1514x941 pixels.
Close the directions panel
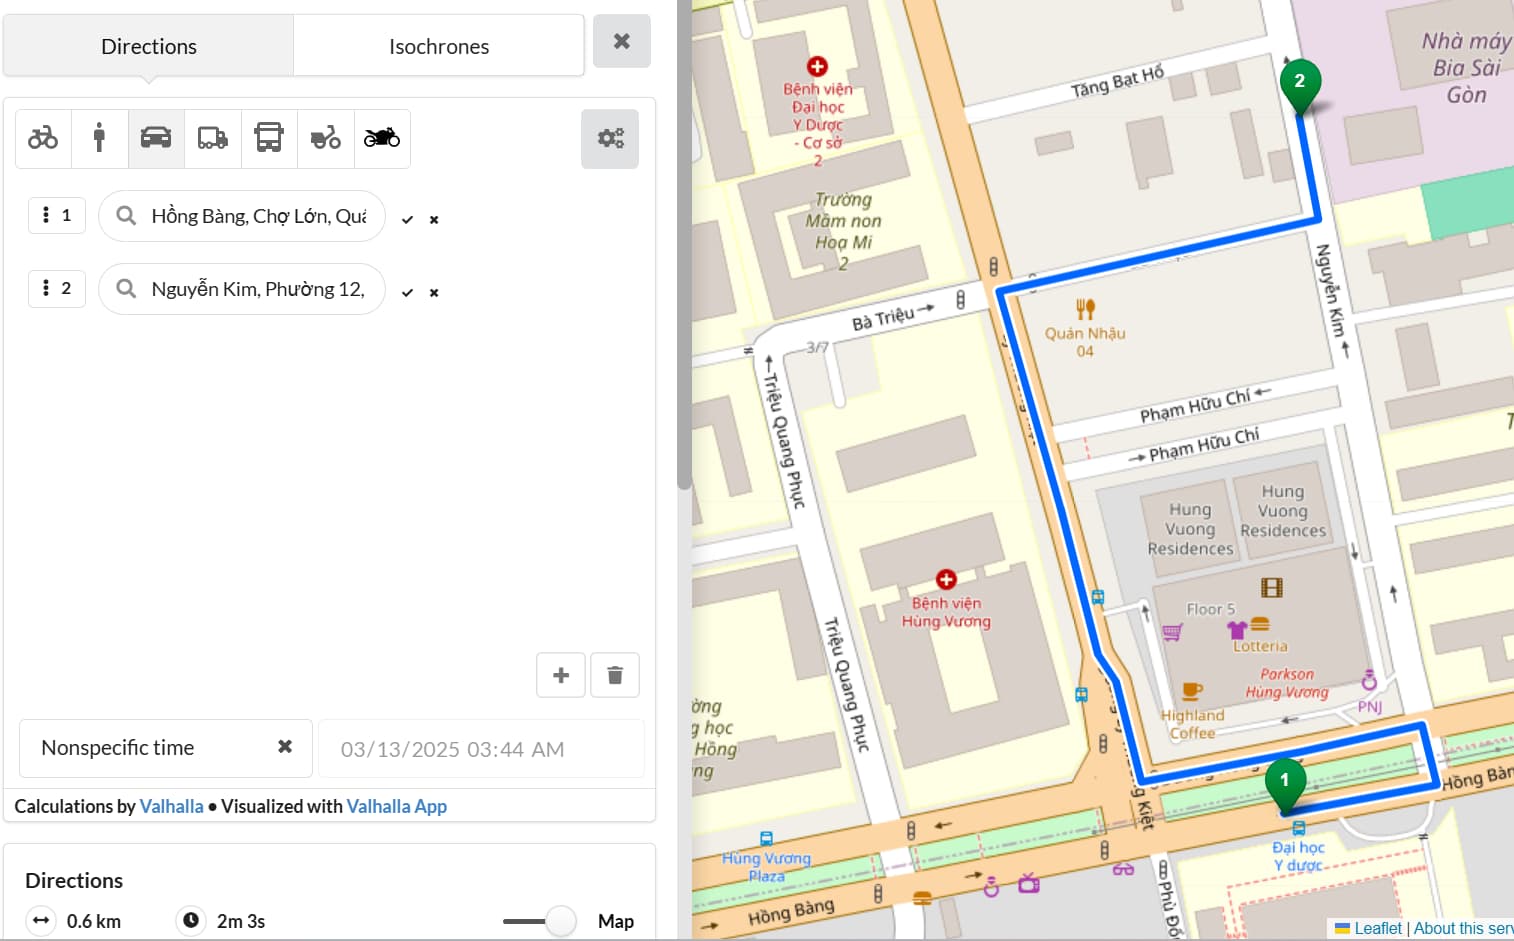tap(622, 41)
